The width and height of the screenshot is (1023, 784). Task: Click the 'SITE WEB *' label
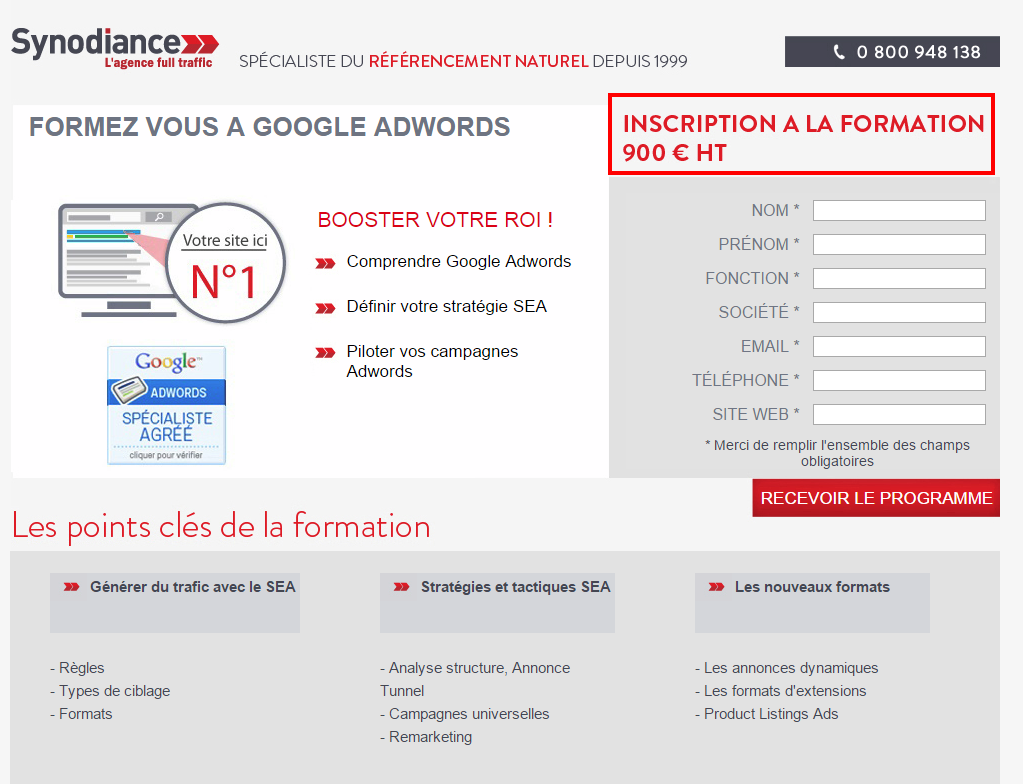tap(756, 414)
